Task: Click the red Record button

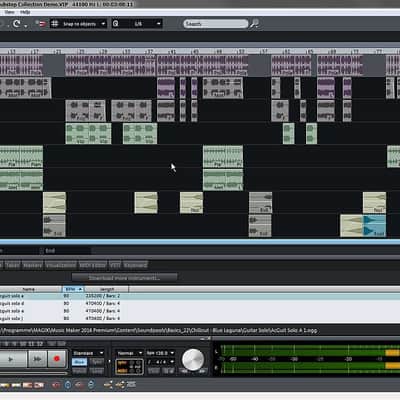Action: 56,359
